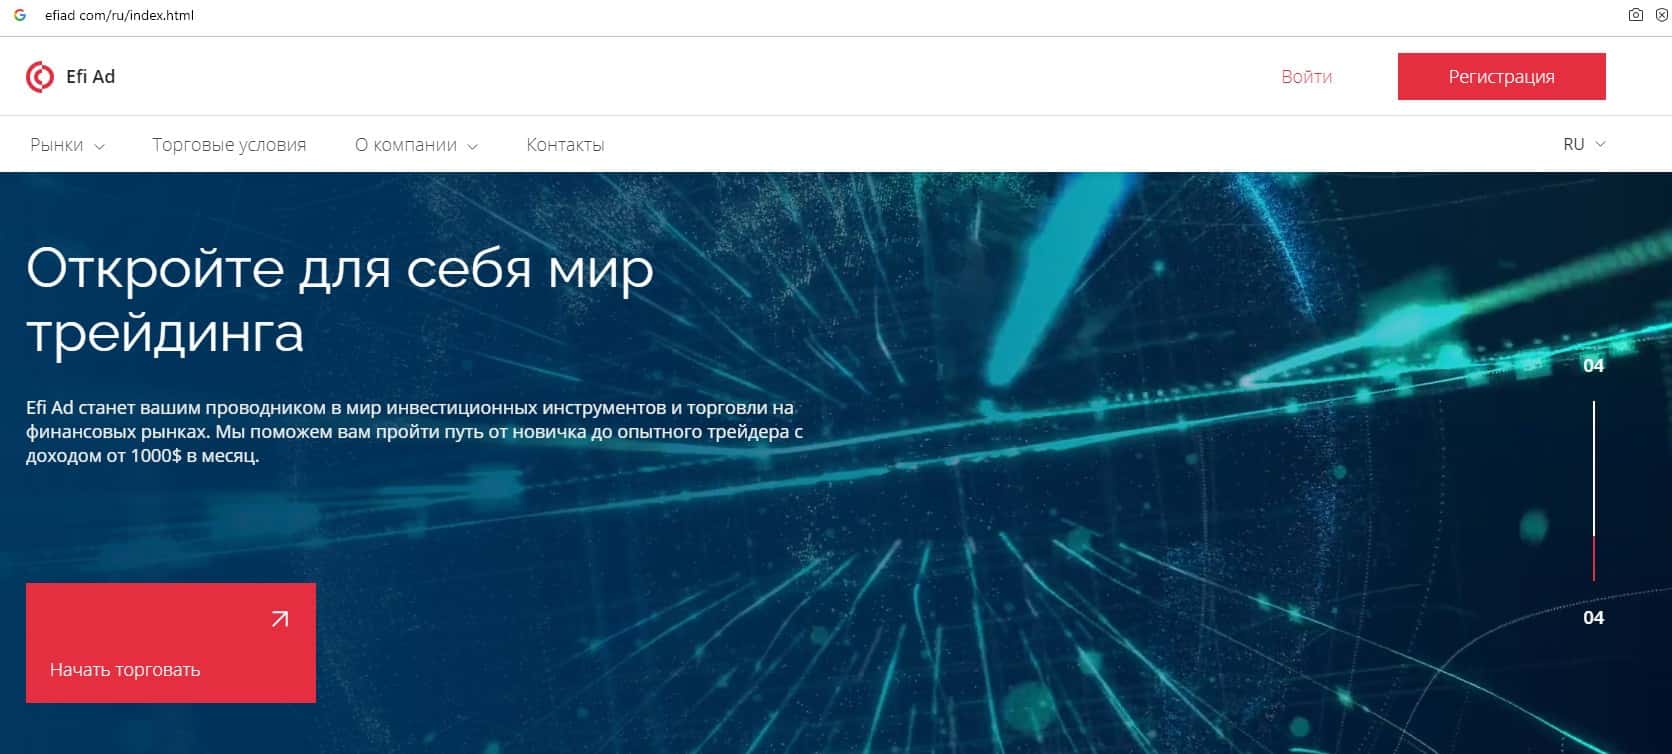Image resolution: width=1672 pixels, height=754 pixels.
Task: Click the circled X icon at top right
Action: click(1662, 15)
